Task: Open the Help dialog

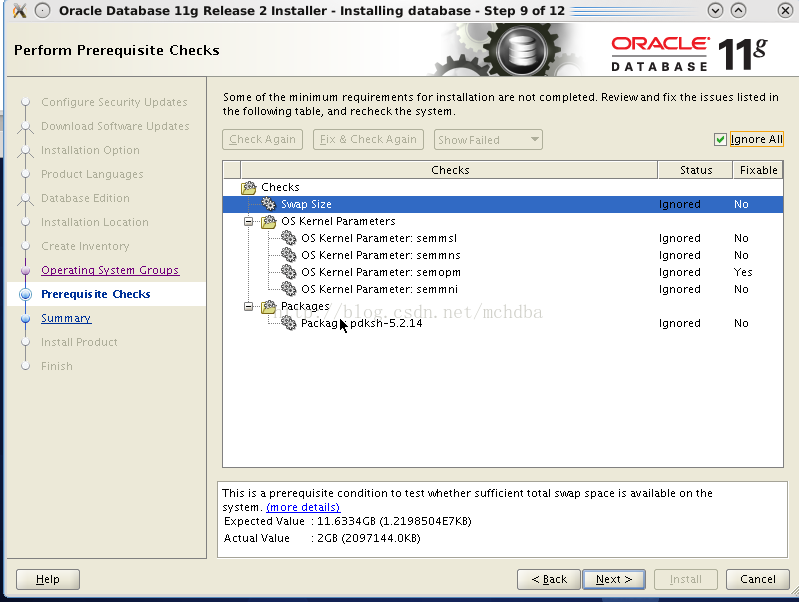Action: coord(48,579)
